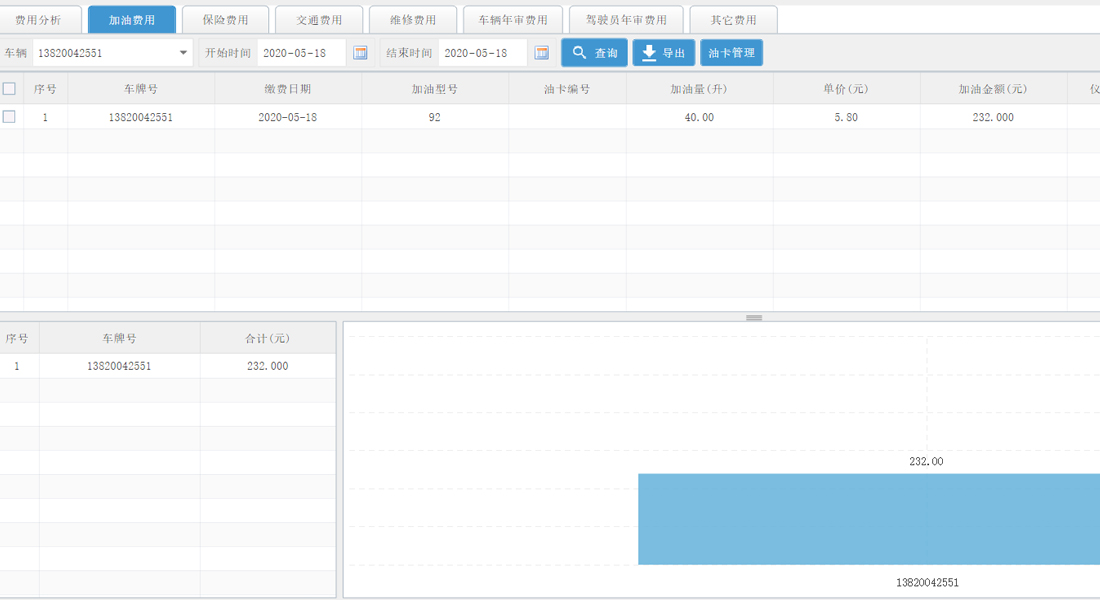
Task: Tick the select-all checkbox in table header
Action: [9, 89]
